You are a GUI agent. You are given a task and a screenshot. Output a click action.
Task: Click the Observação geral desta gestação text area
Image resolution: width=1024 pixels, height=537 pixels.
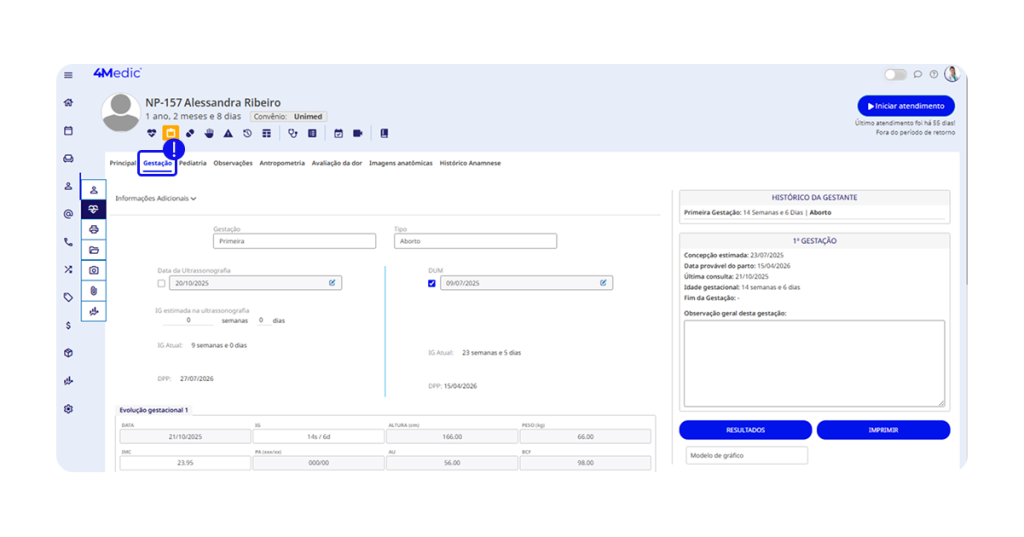point(813,363)
